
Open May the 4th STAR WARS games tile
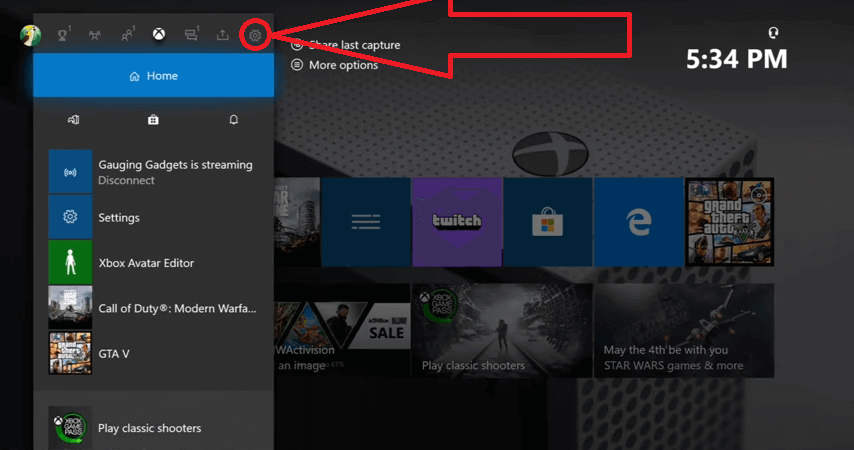tap(684, 330)
